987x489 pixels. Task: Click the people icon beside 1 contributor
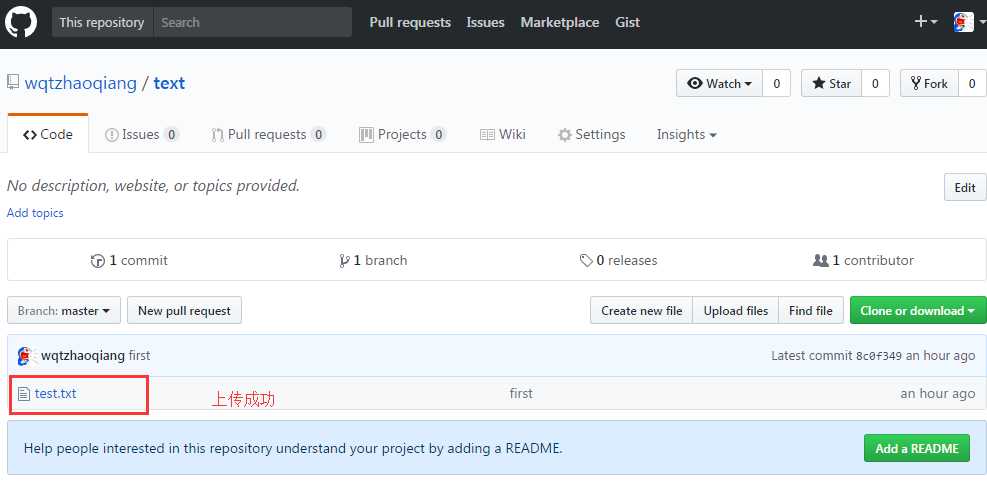click(x=821, y=260)
